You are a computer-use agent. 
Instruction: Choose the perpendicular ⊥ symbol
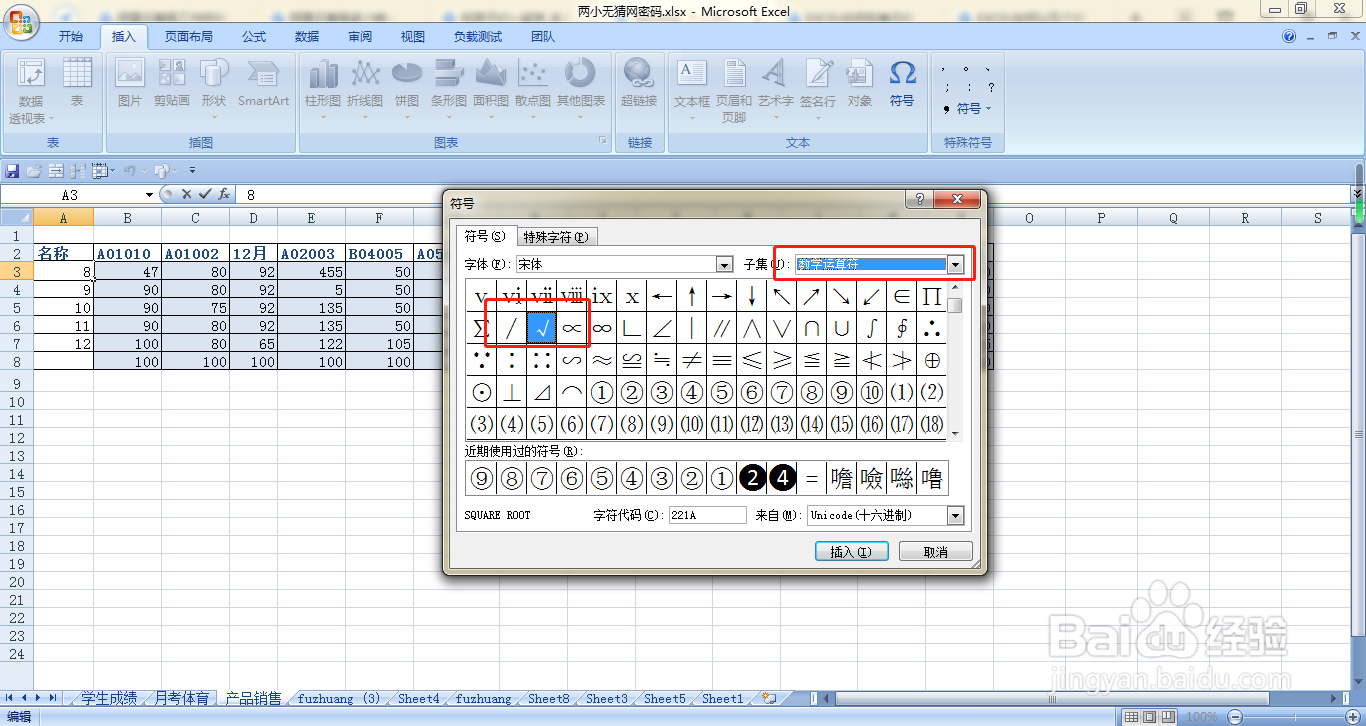[x=511, y=392]
